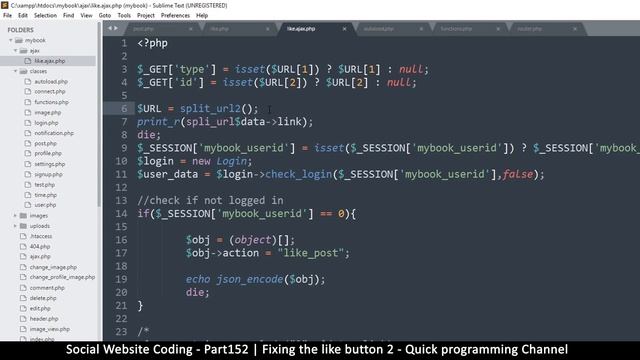Open change_profile_image.php in the sidebar

(62, 277)
